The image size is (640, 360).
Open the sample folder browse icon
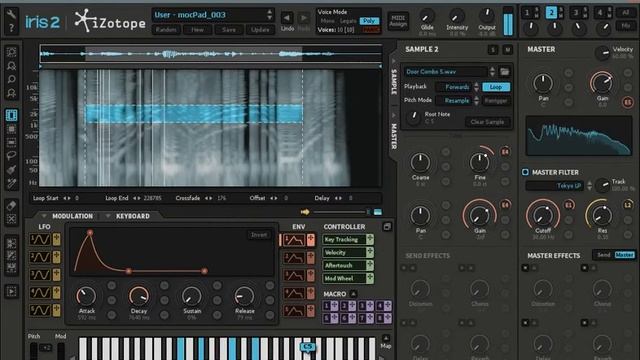[505, 72]
